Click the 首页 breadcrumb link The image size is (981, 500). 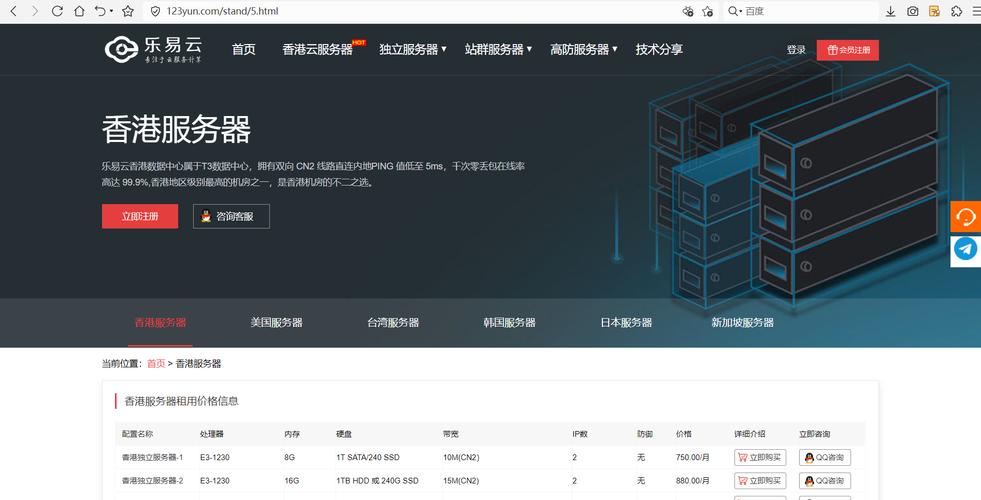[x=156, y=364]
